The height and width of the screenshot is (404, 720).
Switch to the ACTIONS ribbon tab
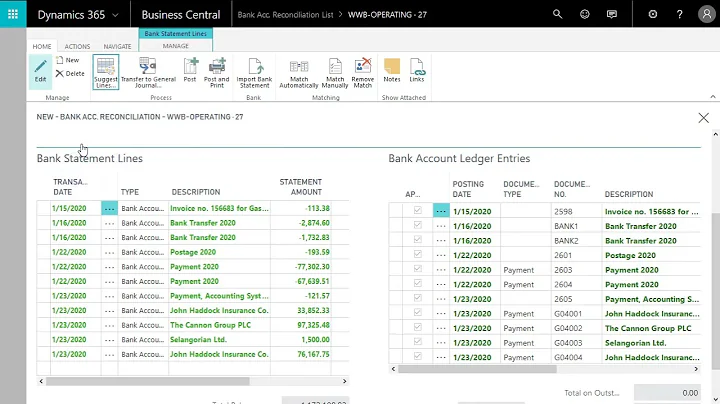tap(77, 46)
